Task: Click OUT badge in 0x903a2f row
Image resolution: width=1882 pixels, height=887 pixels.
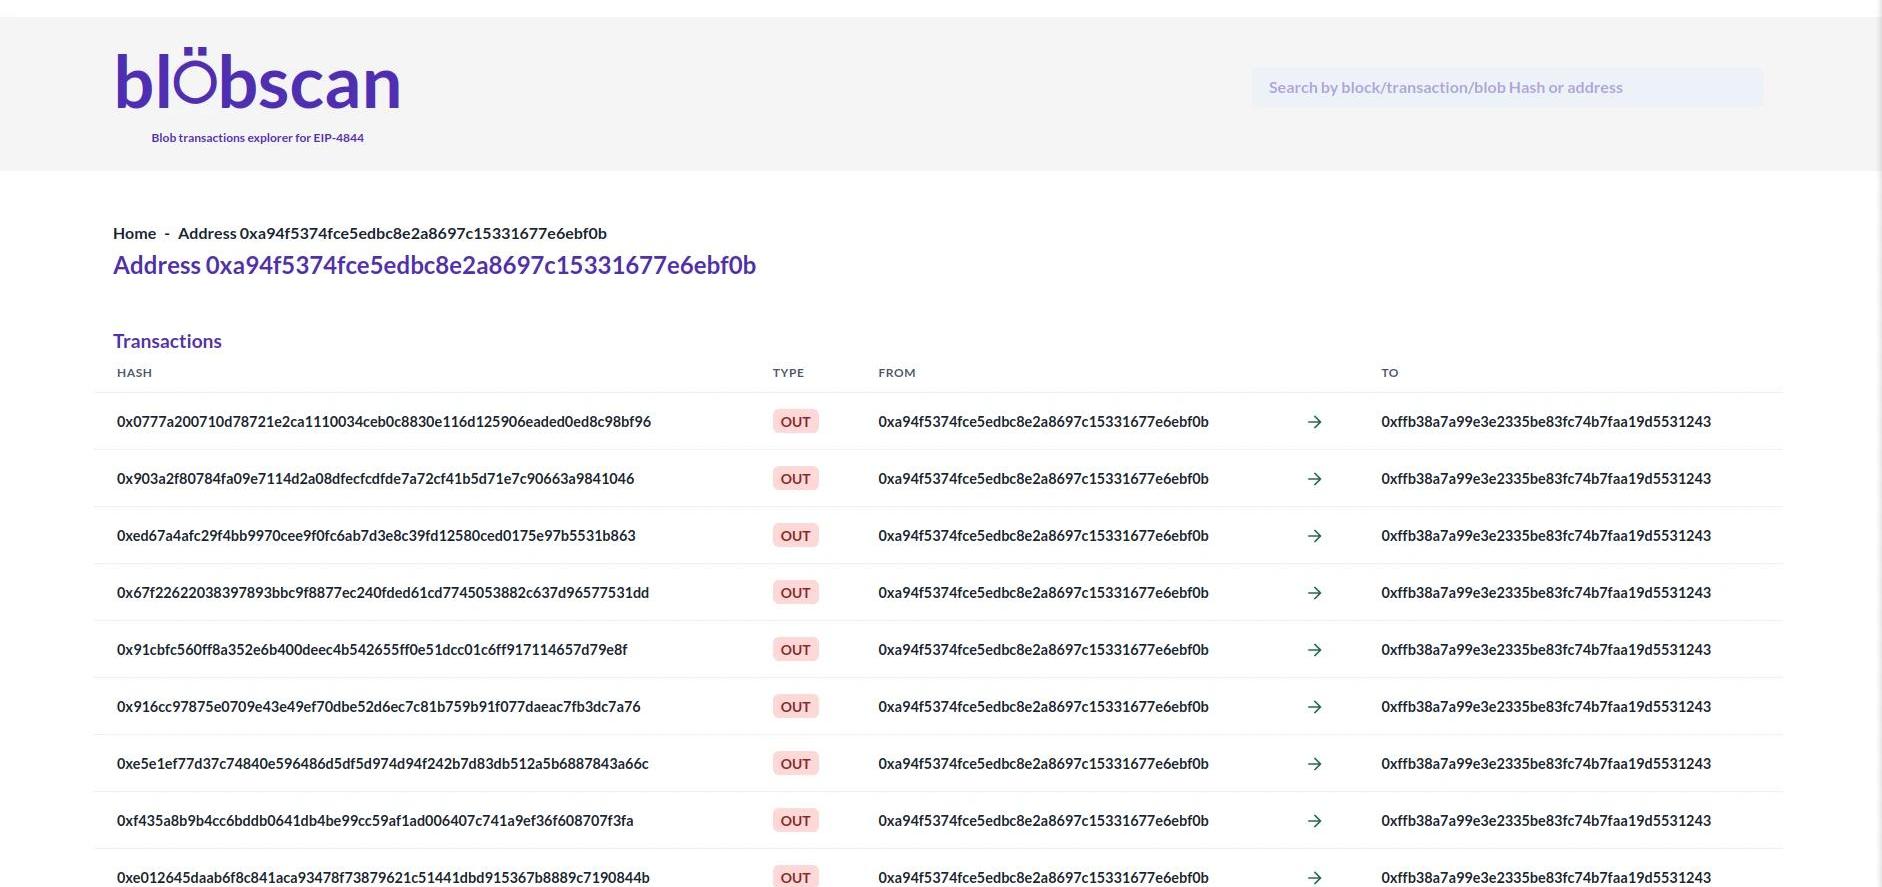Action: coord(796,479)
